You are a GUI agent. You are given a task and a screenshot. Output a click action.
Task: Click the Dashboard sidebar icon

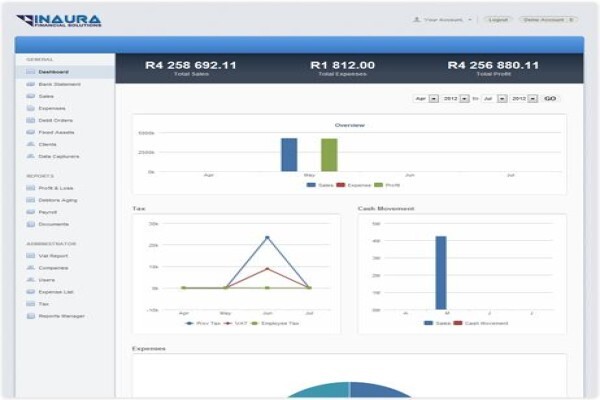click(30, 72)
